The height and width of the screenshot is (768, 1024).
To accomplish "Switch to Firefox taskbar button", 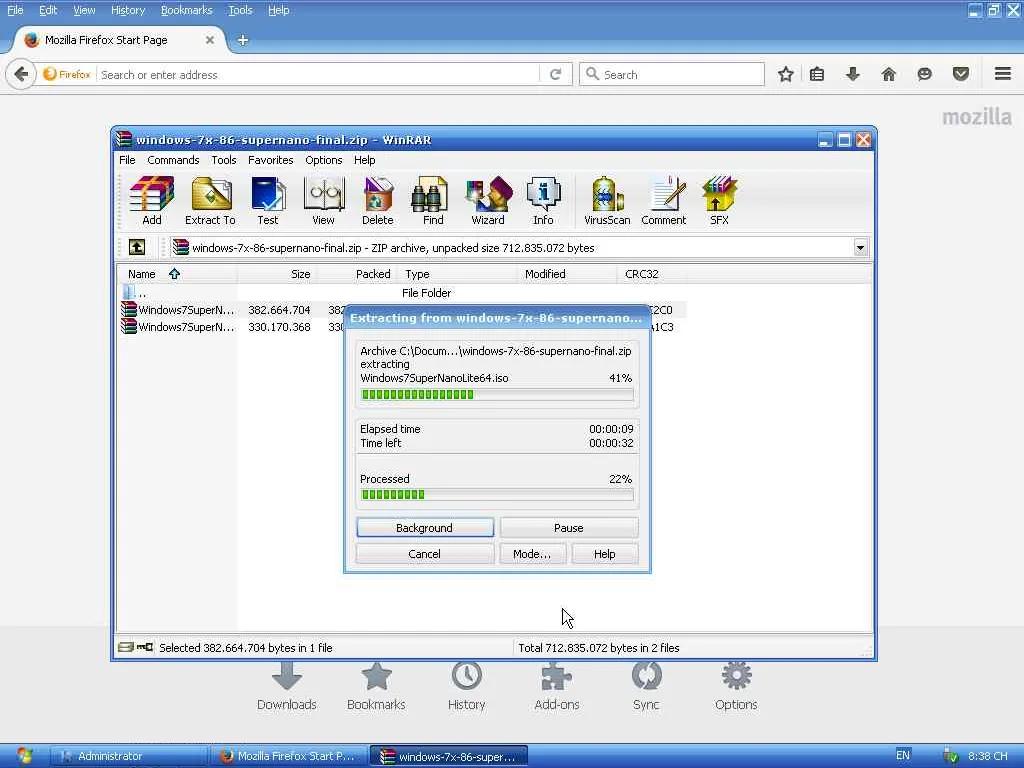I will click(289, 756).
